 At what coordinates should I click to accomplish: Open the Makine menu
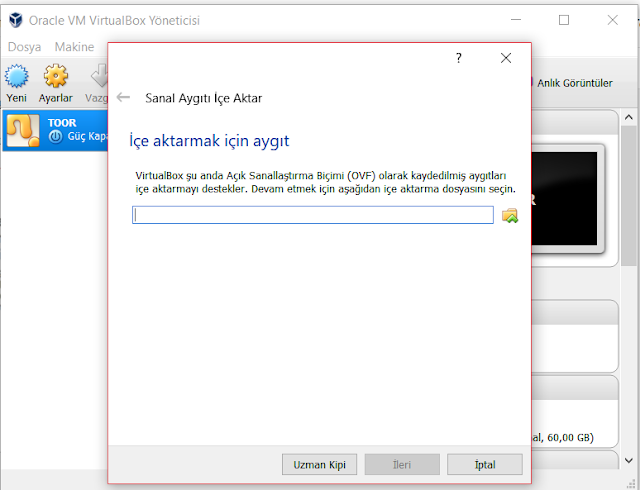pos(74,47)
